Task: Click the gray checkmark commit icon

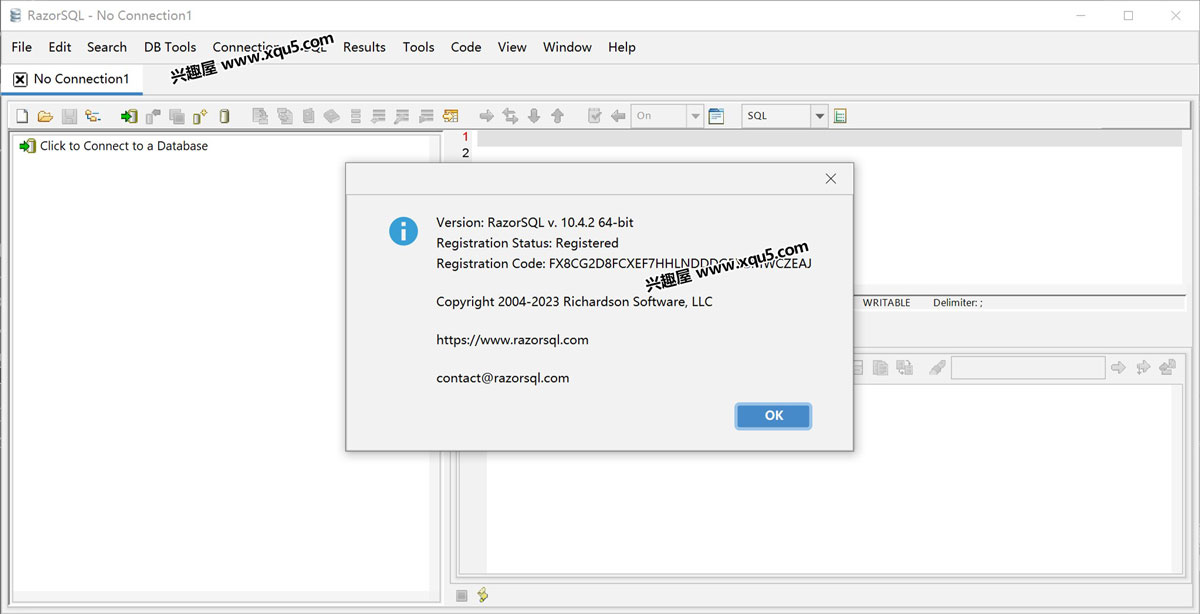Action: [594, 116]
